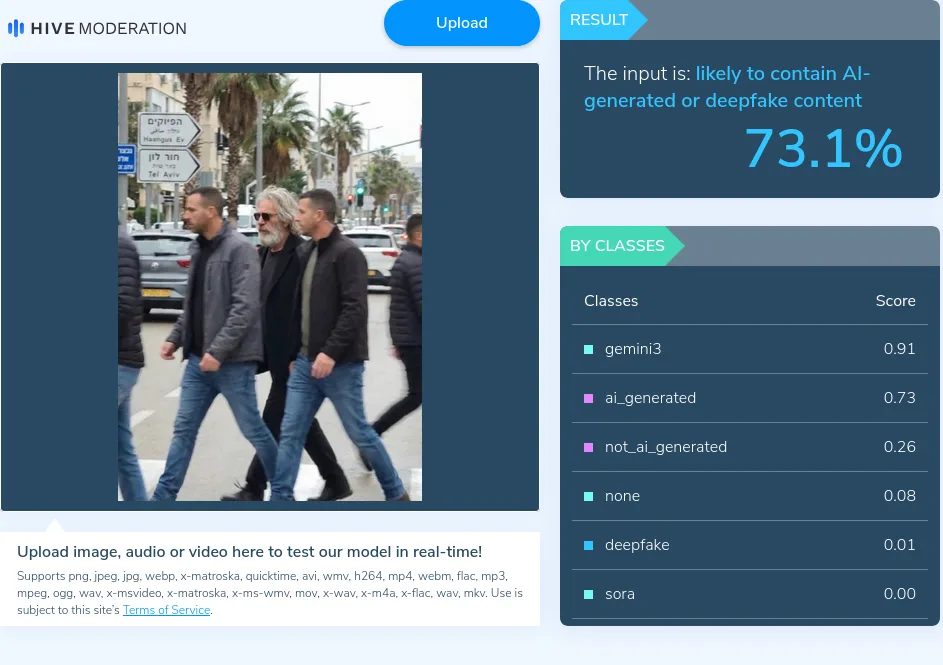Click the deepfake blue color square
Screen dimensions: 943x665
tap(589, 545)
